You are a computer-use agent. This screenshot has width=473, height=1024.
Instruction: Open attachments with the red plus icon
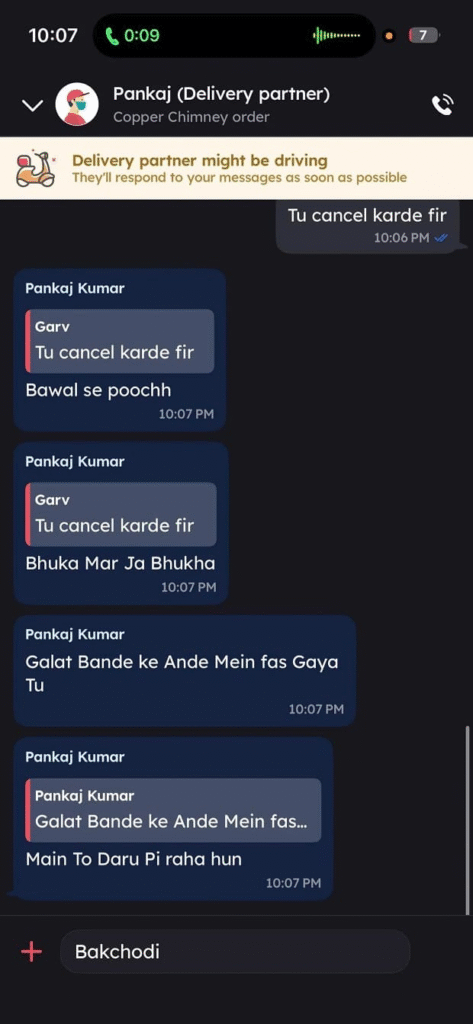[x=31, y=952]
